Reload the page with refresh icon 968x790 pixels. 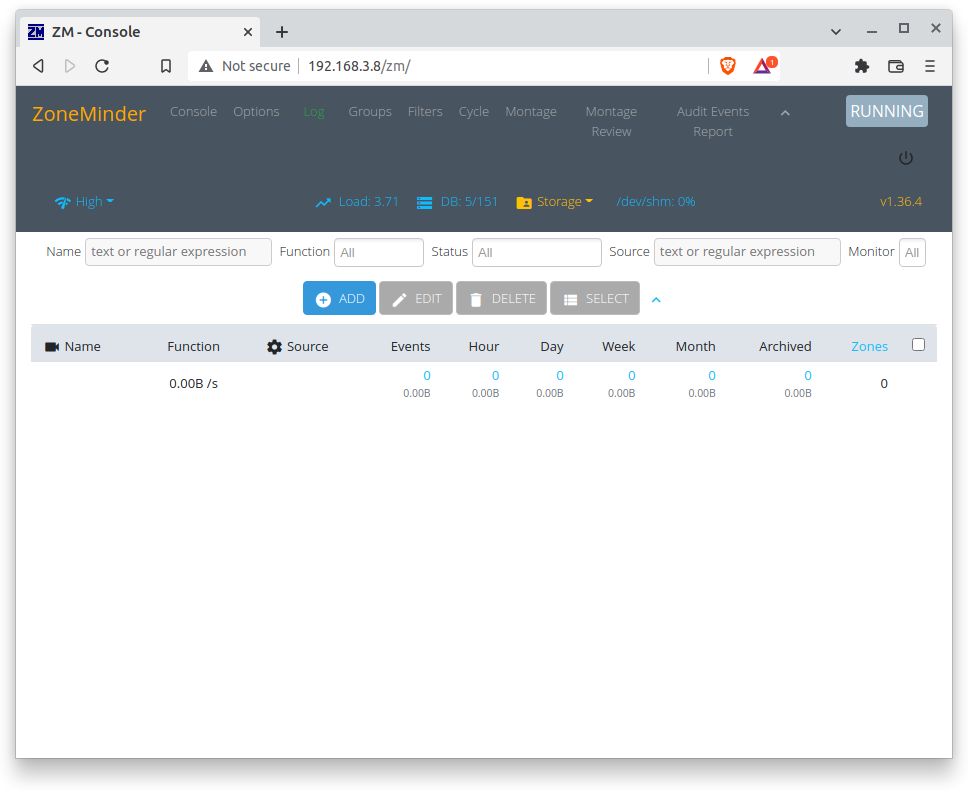point(102,66)
